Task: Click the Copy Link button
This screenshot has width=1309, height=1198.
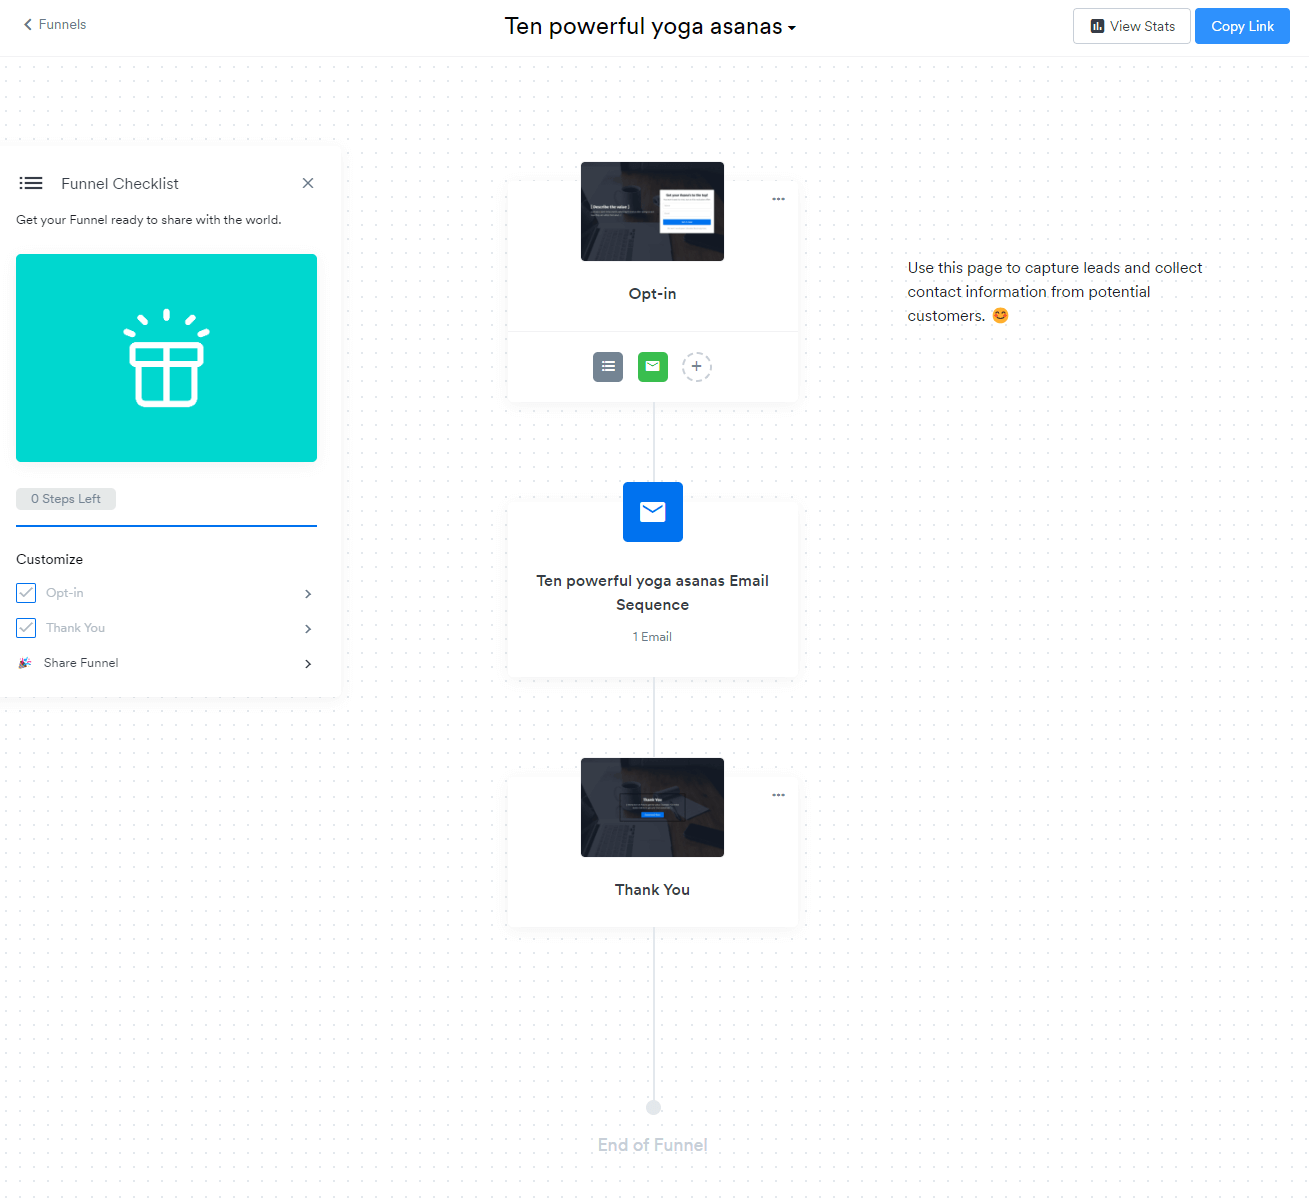Action: pyautogui.click(x=1242, y=25)
